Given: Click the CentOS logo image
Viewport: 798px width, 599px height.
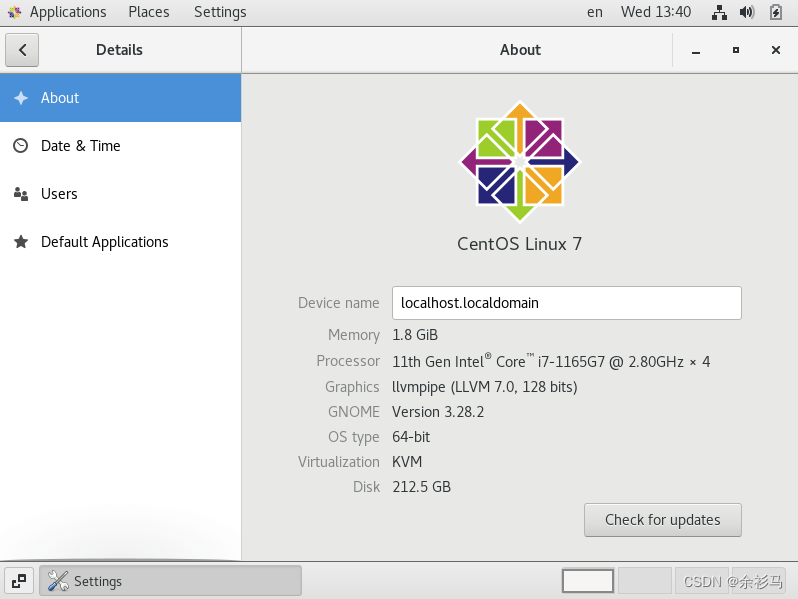Looking at the screenshot, I should [x=520, y=161].
